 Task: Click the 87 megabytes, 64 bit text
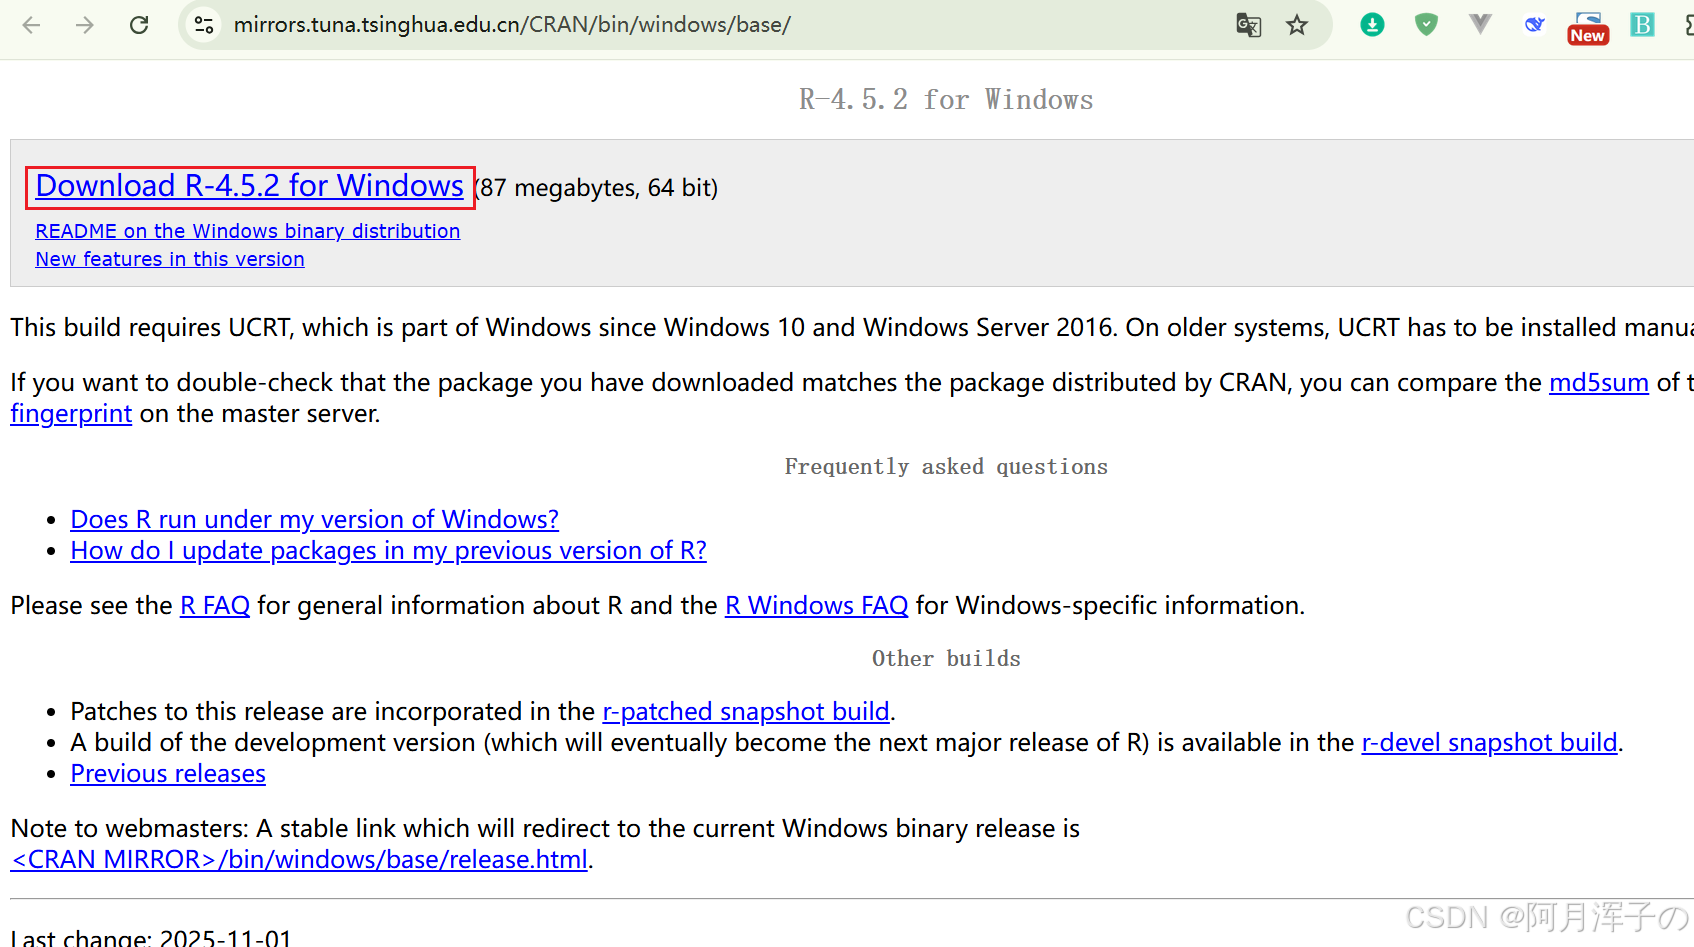pyautogui.click(x=597, y=188)
